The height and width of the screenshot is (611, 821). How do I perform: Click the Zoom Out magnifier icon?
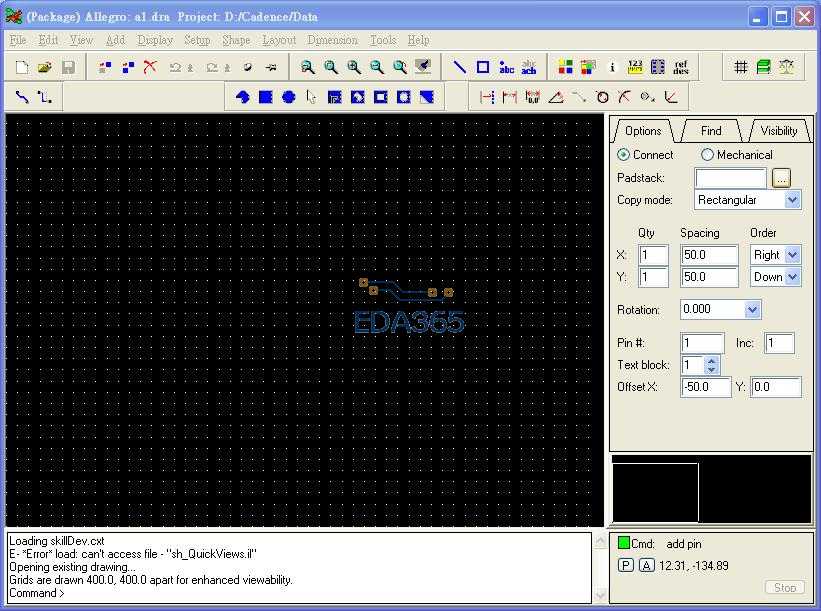point(376,67)
